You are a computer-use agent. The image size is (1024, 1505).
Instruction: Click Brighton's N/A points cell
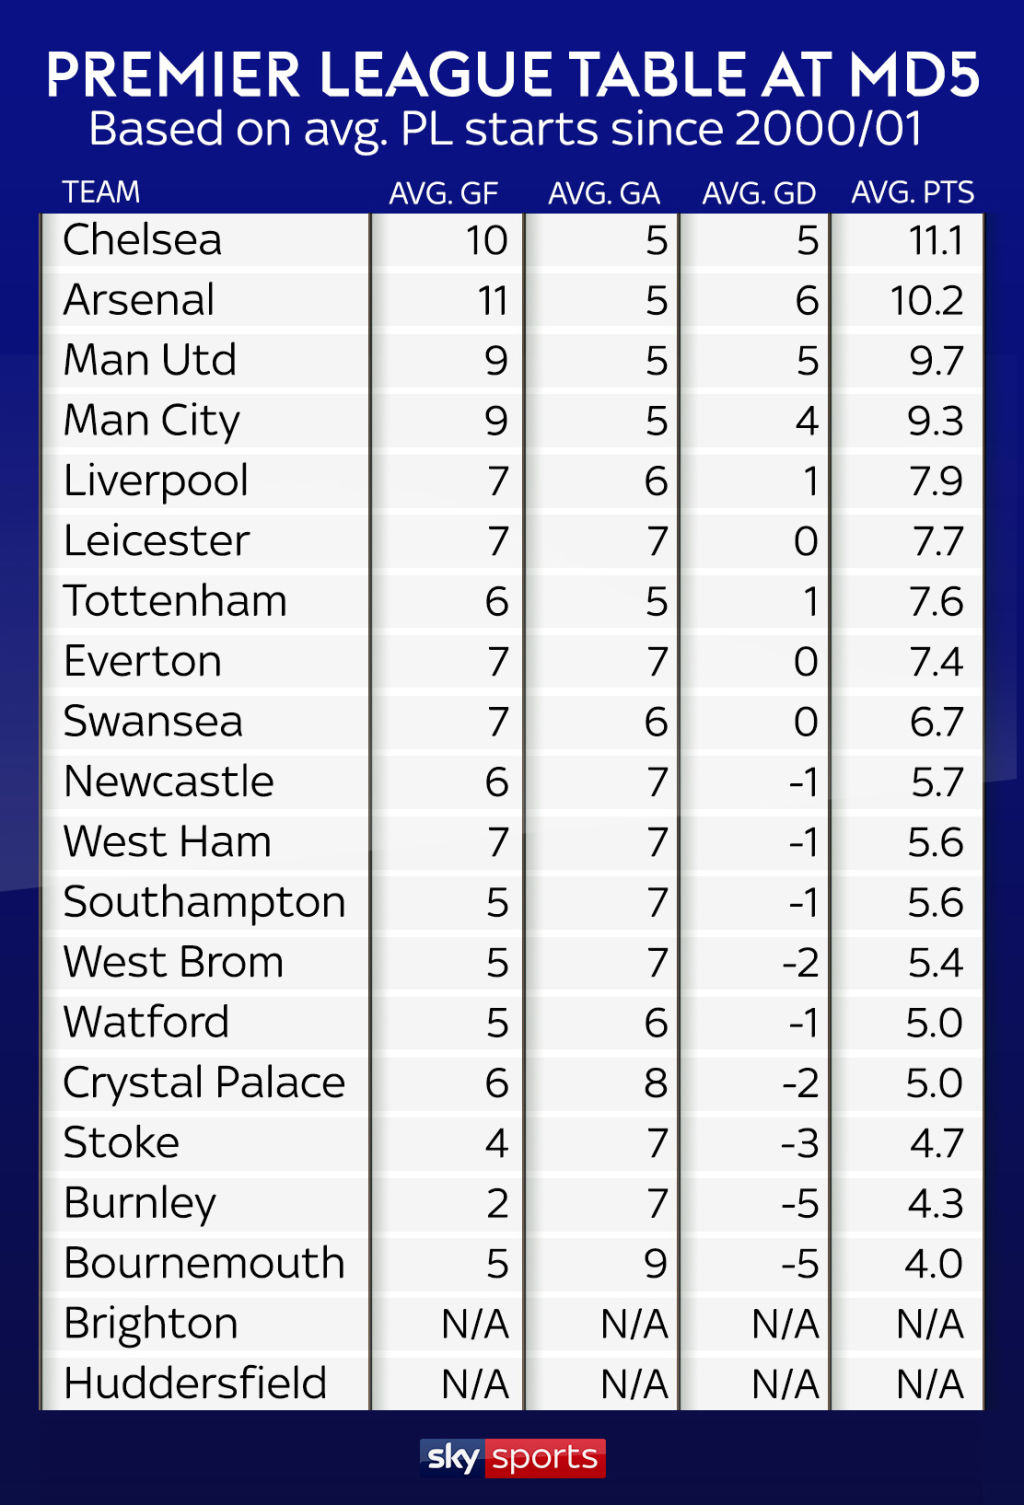pyautogui.click(x=929, y=1324)
